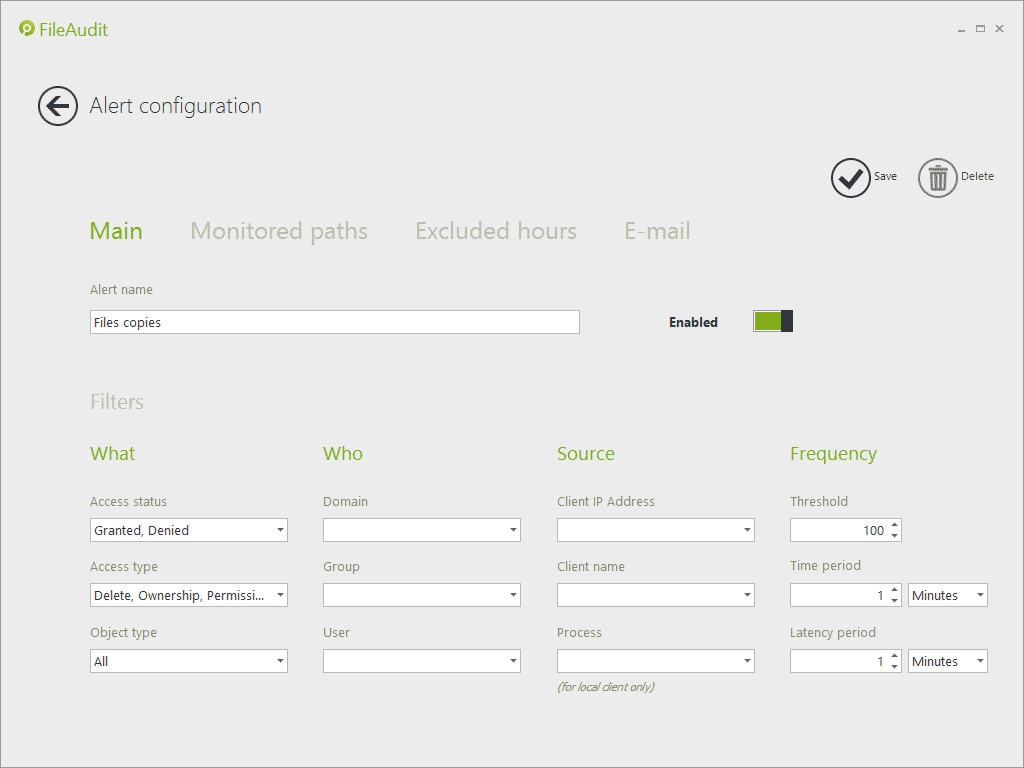Increase the Threshold value with up arrow
The image size is (1024, 768).
coord(894,525)
